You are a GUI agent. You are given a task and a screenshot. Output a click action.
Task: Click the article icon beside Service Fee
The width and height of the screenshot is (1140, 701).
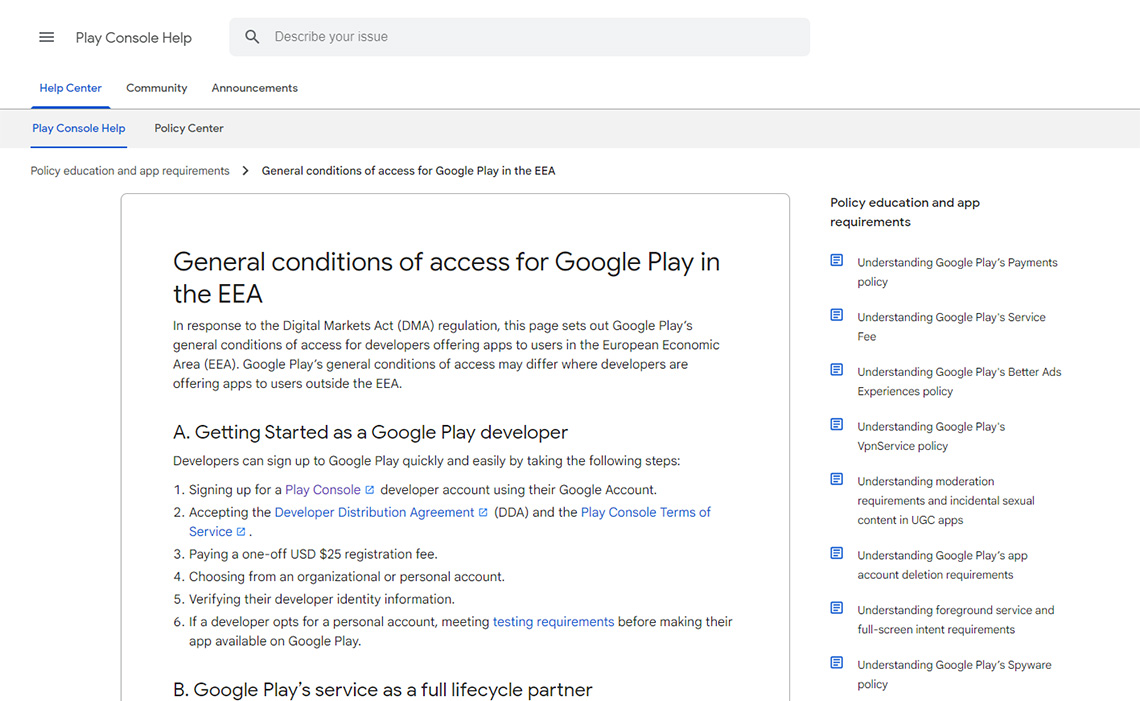click(837, 315)
